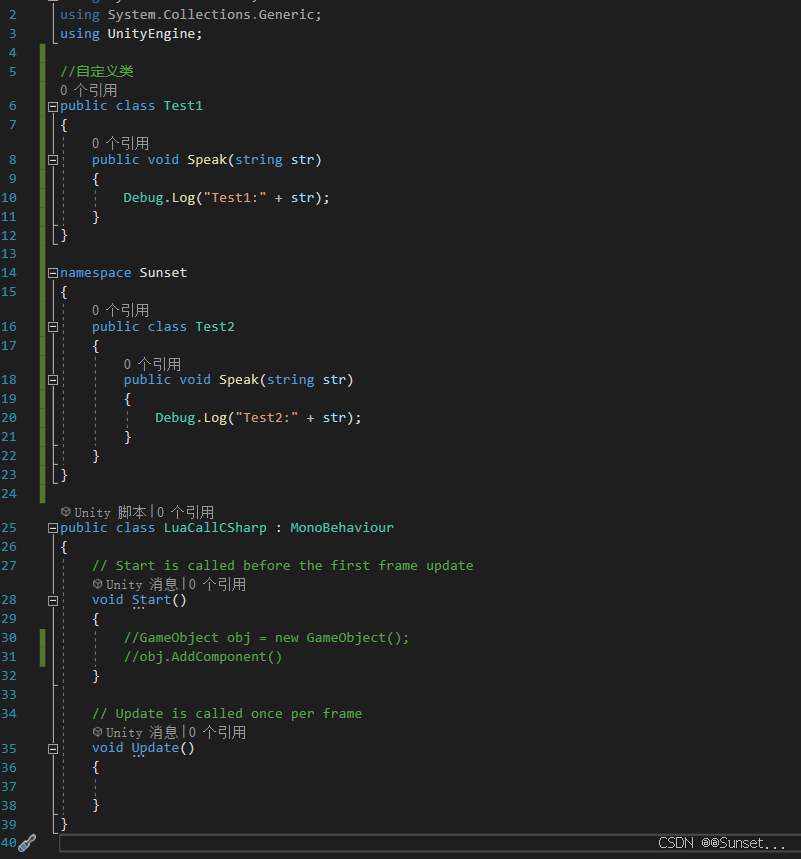Collapse the namespace Sunset block
This screenshot has height=859, width=801.
(x=53, y=273)
